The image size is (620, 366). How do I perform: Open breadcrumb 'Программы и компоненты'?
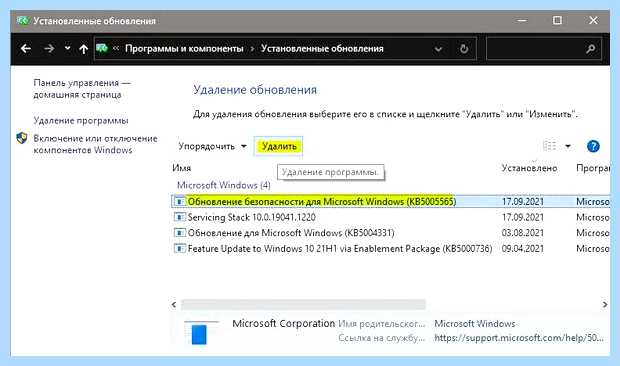184,49
